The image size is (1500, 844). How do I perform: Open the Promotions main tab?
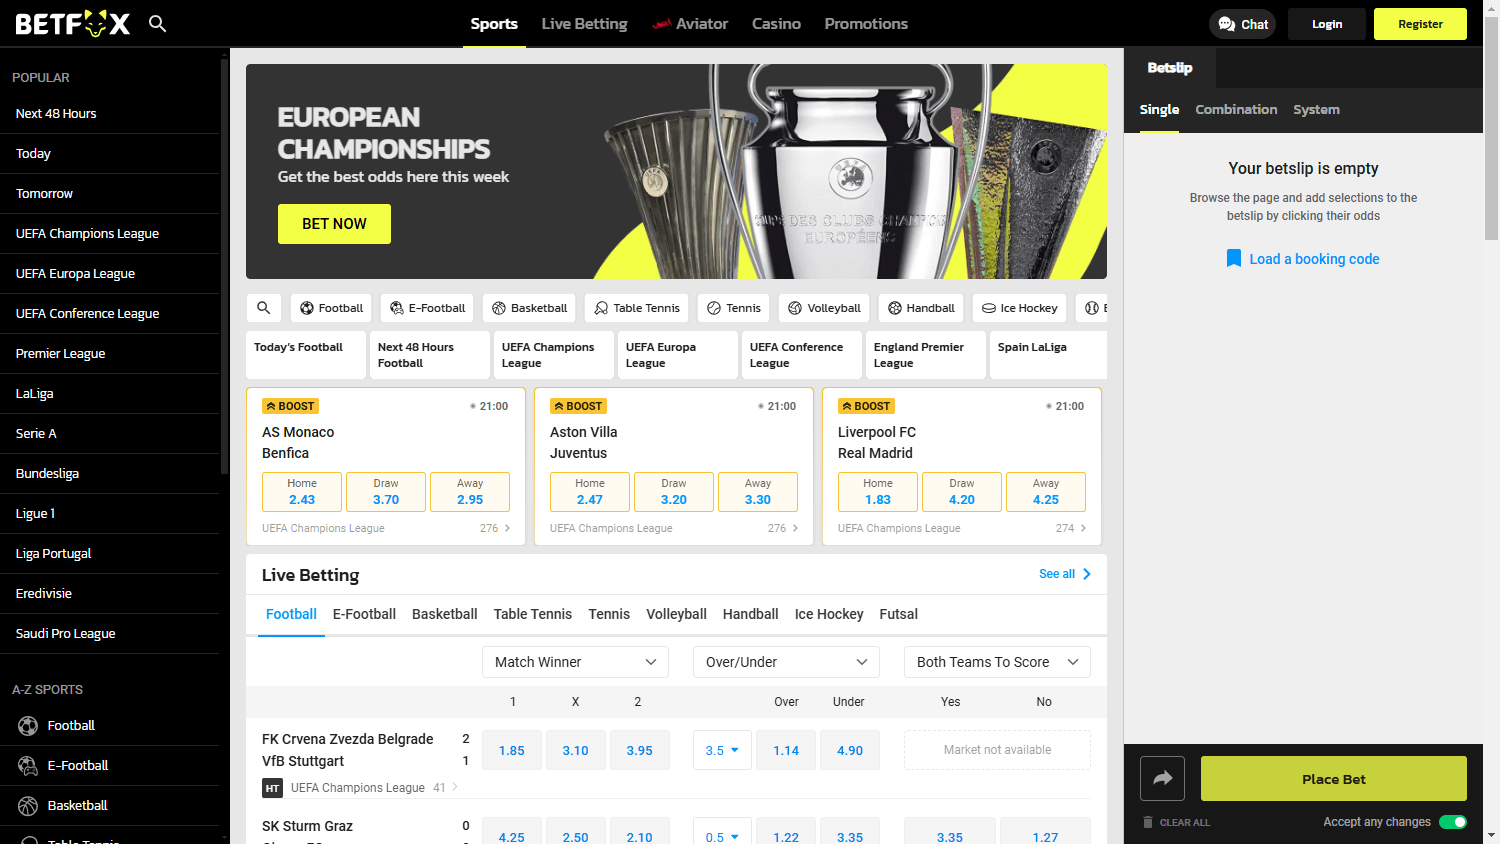866,24
